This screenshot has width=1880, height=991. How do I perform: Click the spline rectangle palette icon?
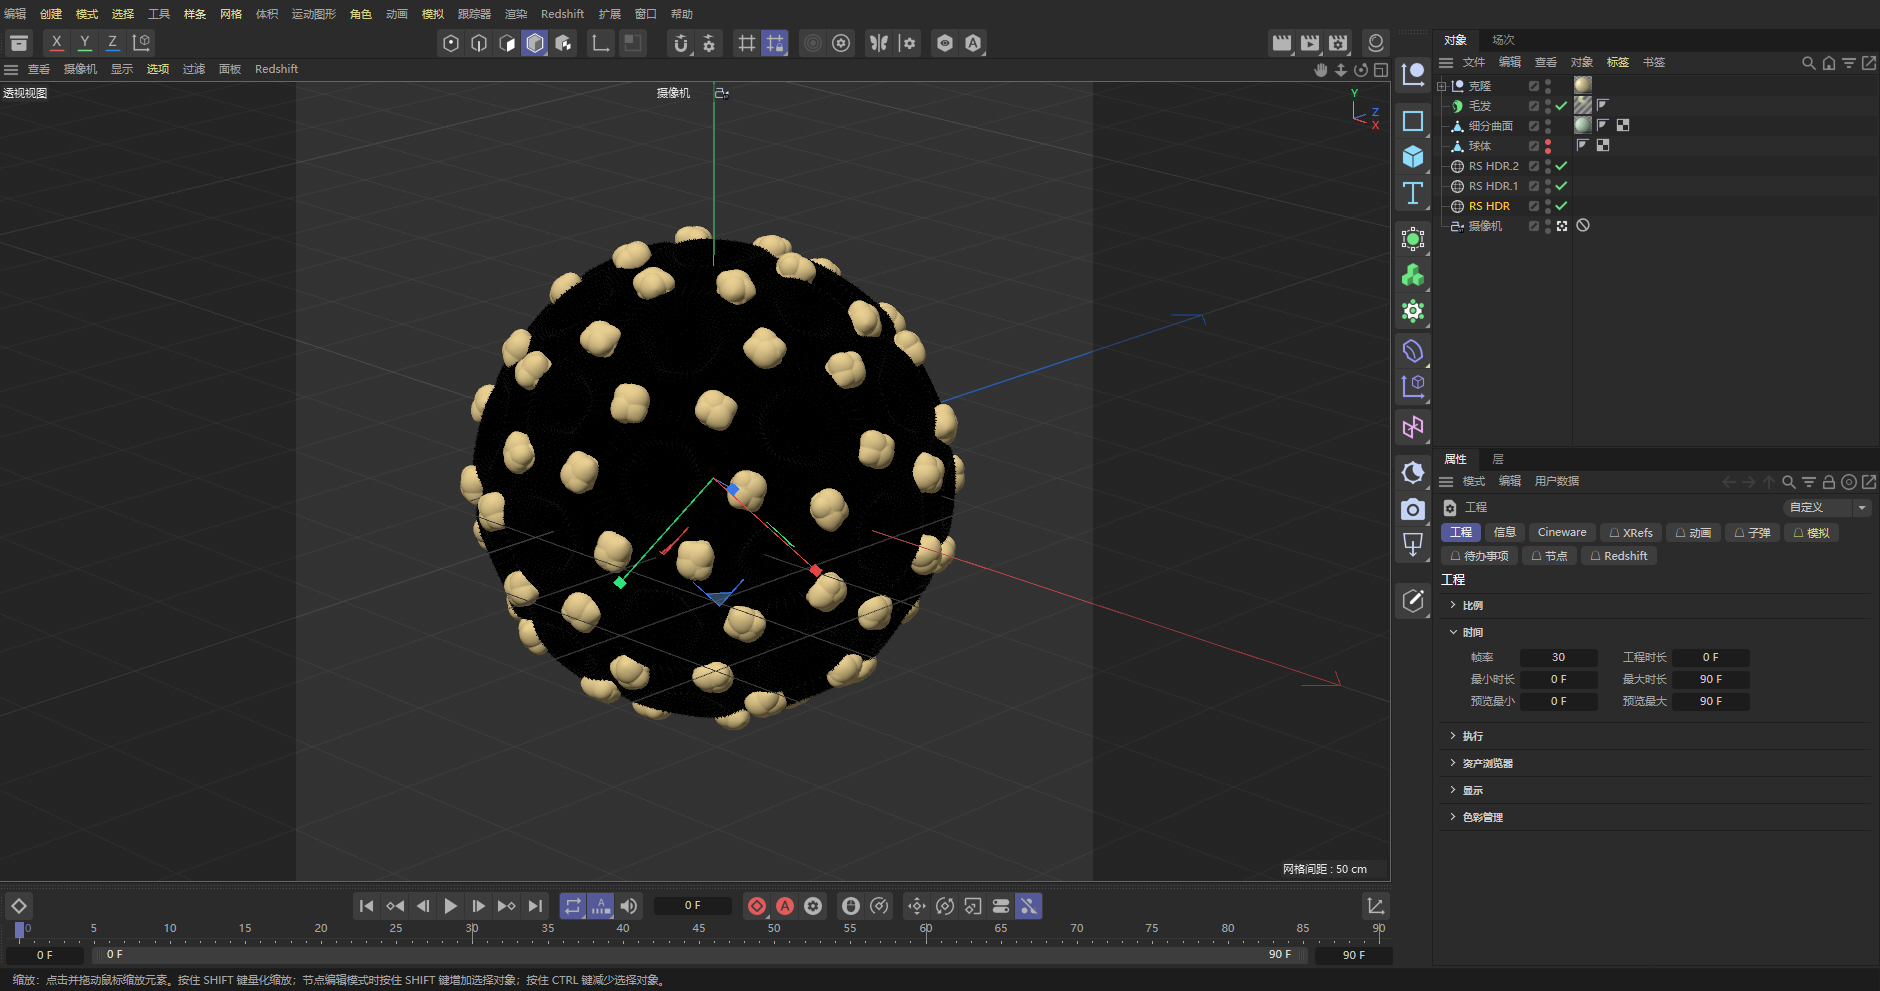[x=1413, y=121]
